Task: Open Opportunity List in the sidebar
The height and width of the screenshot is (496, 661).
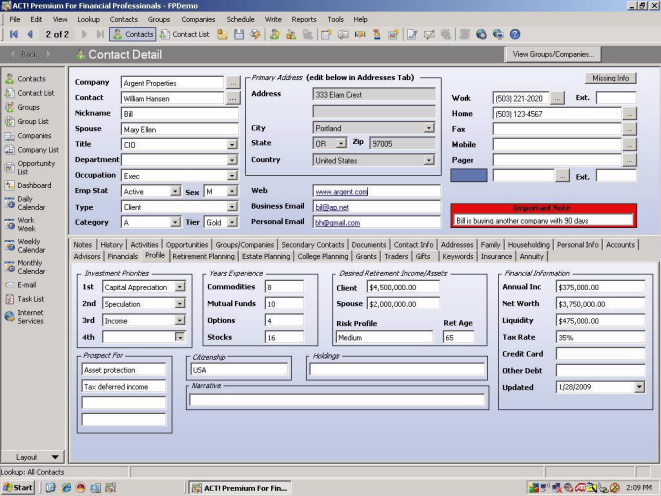Action: point(30,167)
